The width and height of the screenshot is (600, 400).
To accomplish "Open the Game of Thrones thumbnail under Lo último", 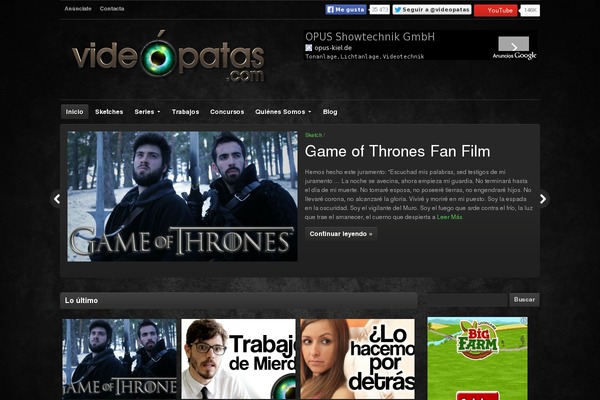I will pyautogui.click(x=120, y=359).
